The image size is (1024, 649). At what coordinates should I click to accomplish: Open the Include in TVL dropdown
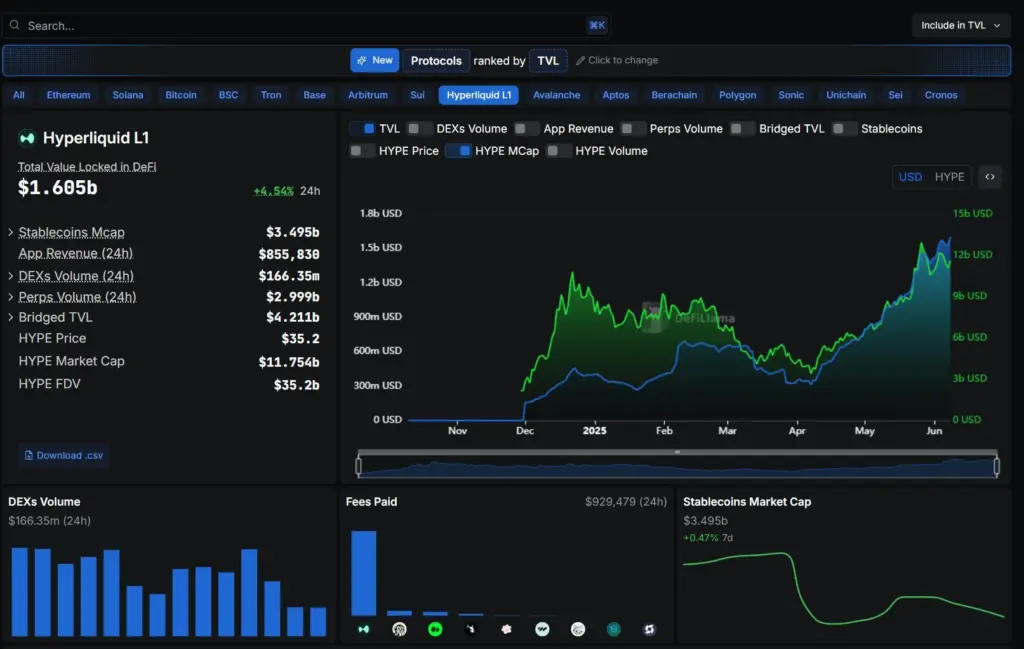pyautogui.click(x=960, y=25)
